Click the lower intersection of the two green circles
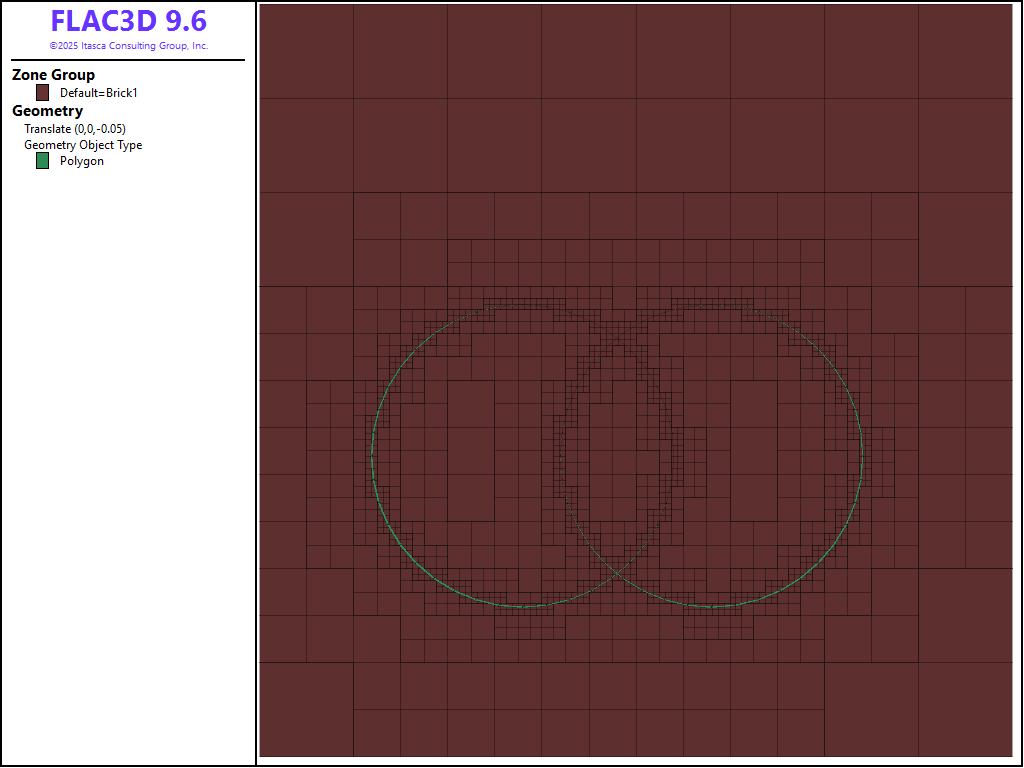This screenshot has width=1024, height=768. click(x=617, y=572)
